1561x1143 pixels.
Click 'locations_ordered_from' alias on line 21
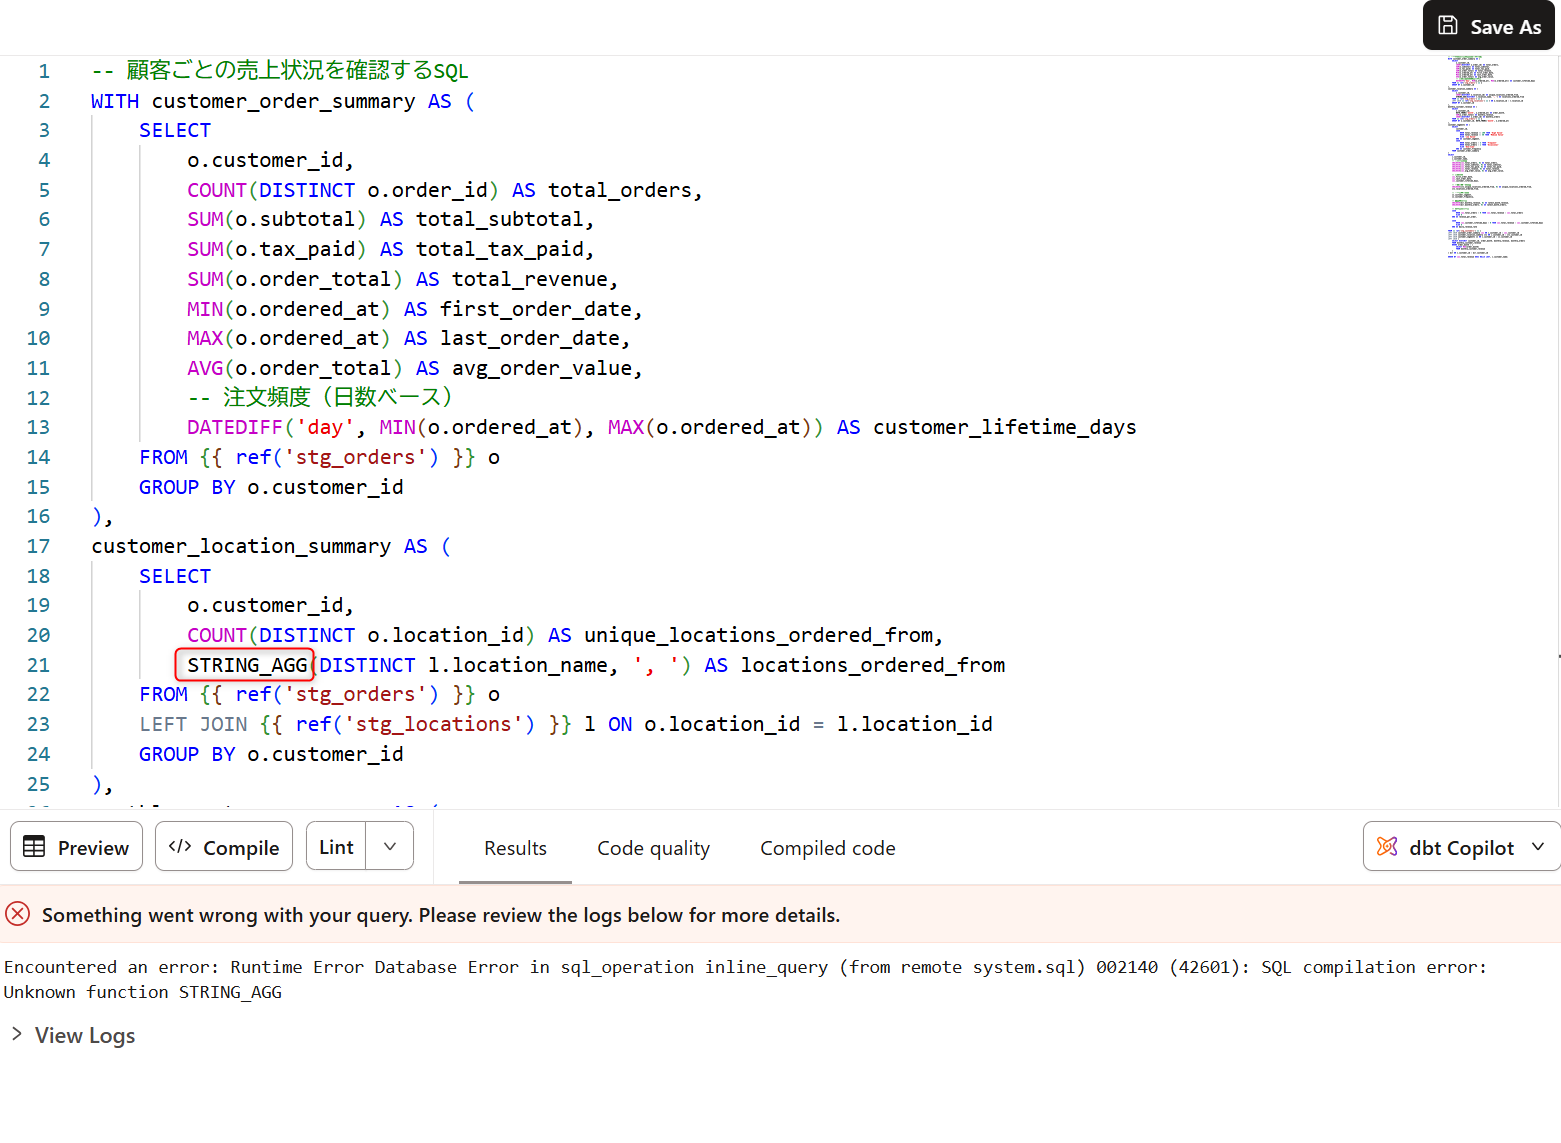pos(872,665)
